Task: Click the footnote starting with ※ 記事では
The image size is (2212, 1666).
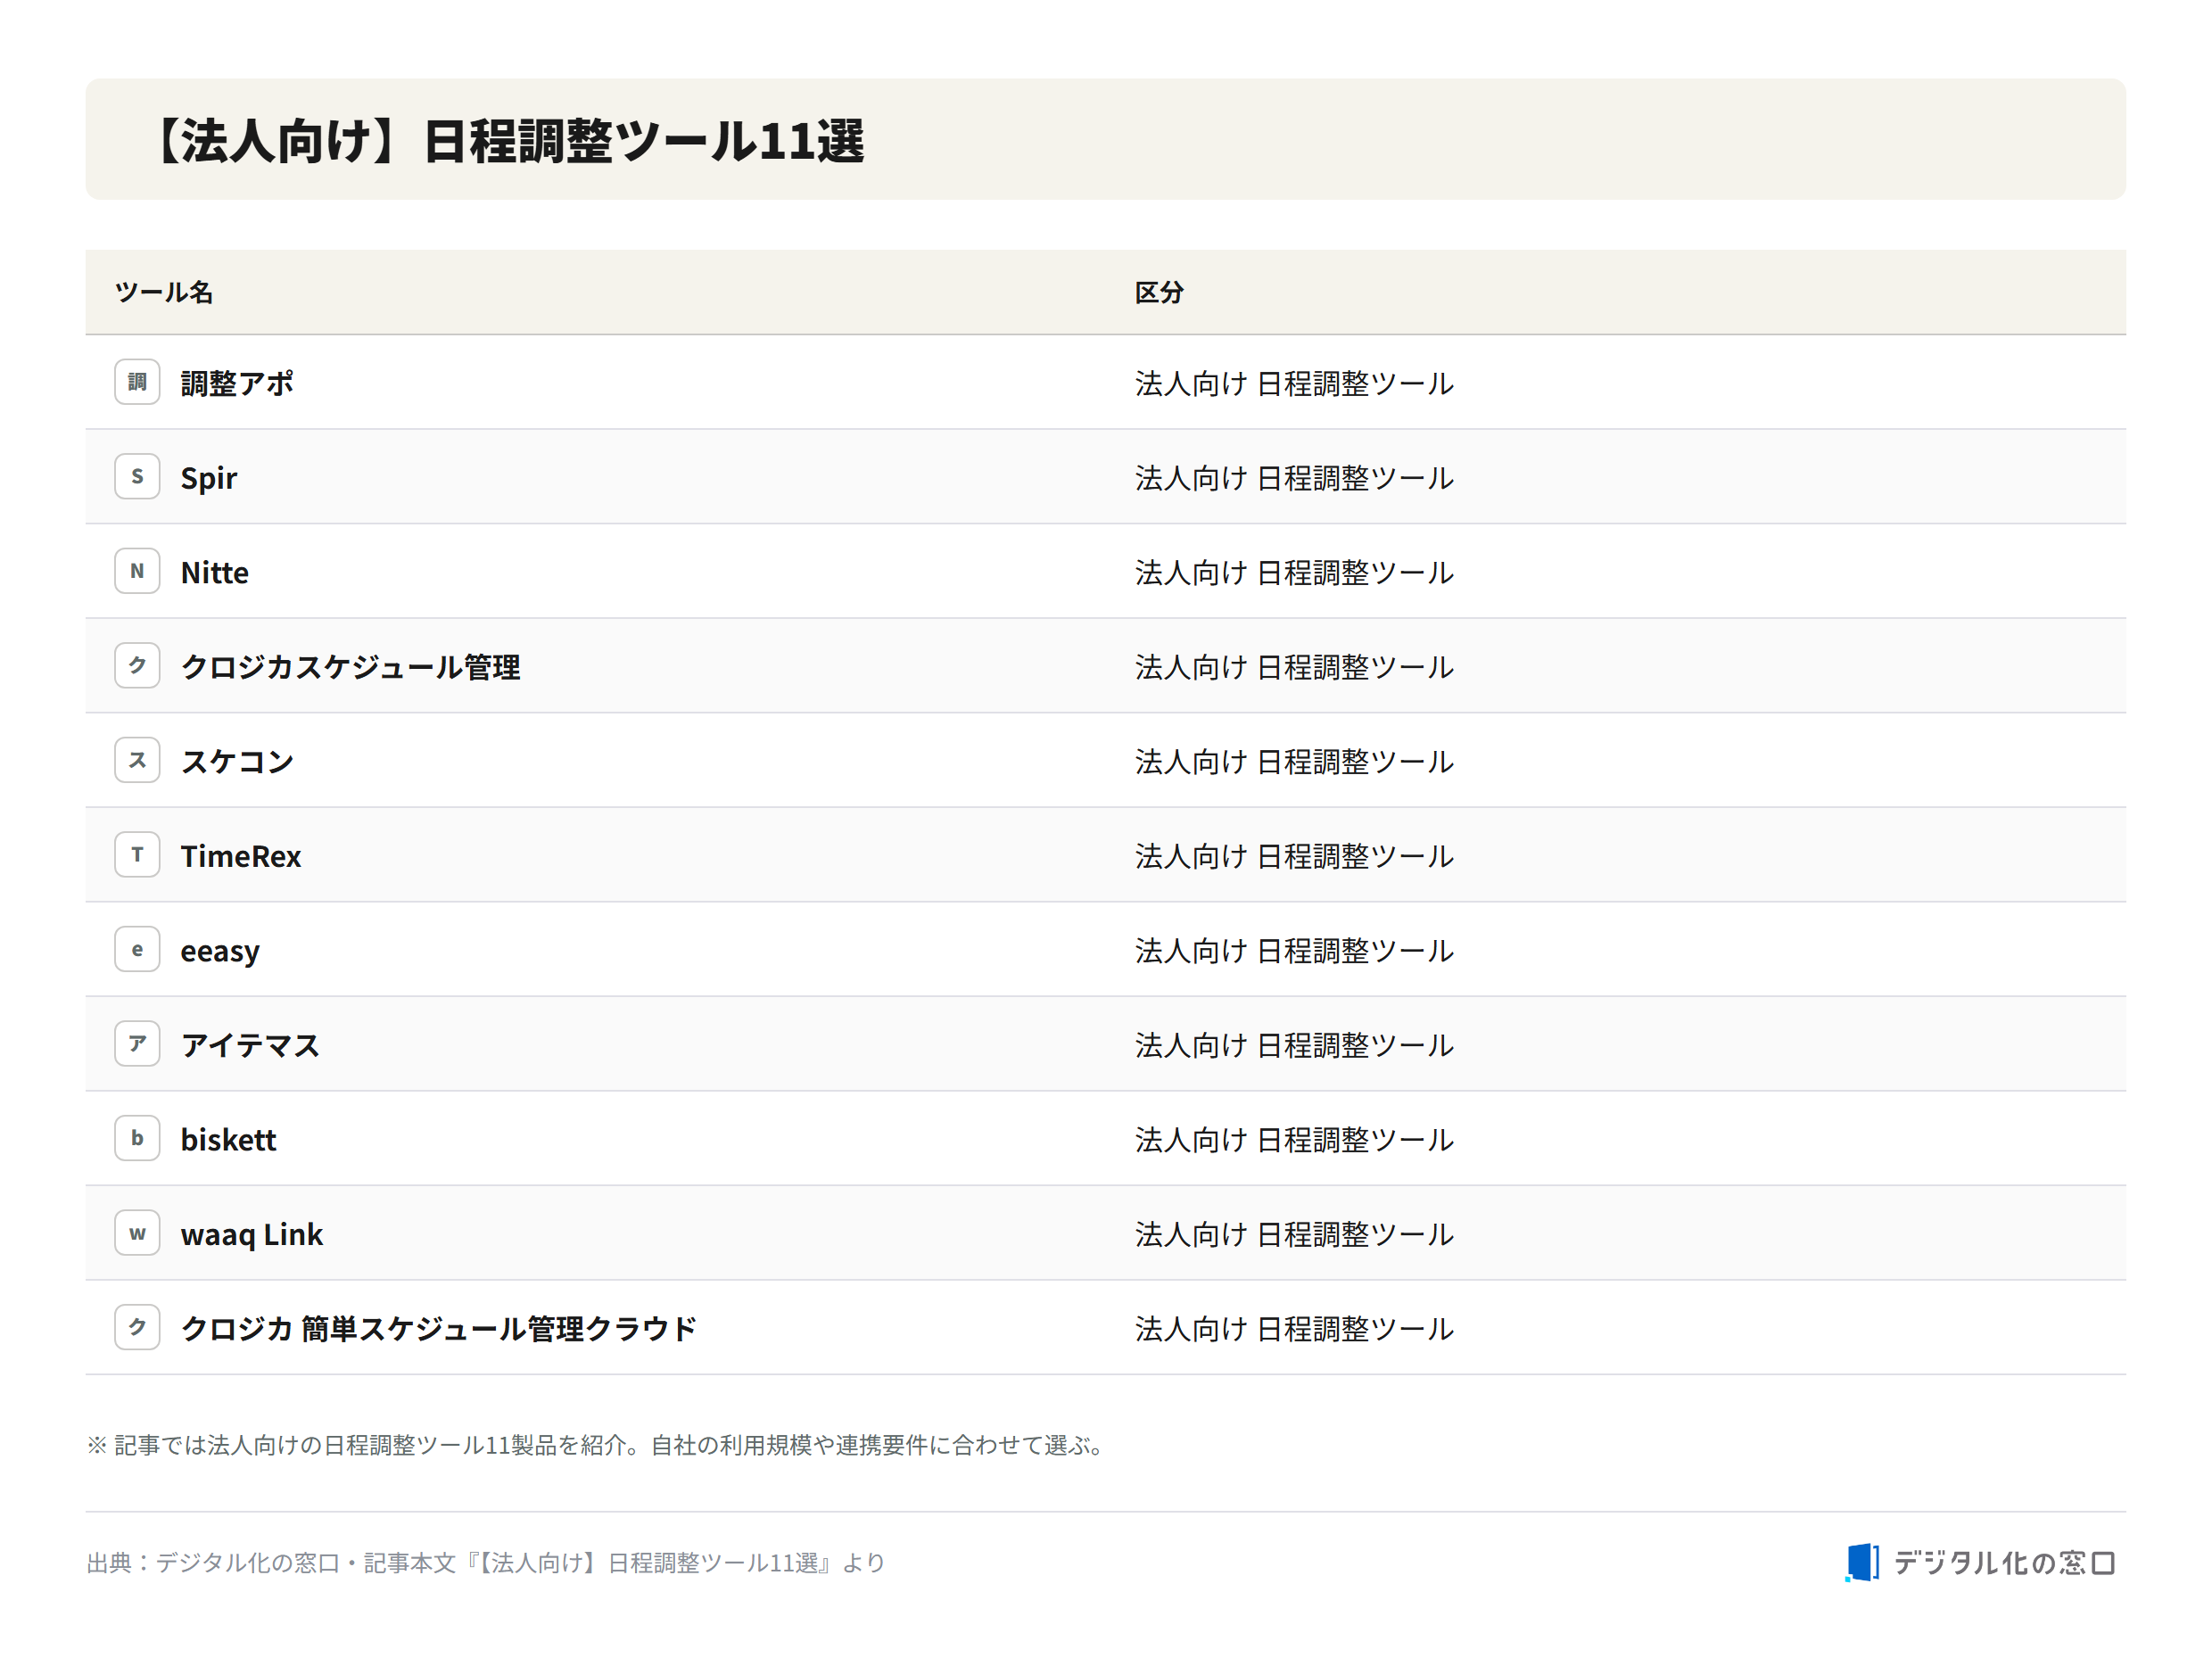Action: pyautogui.click(x=597, y=1445)
